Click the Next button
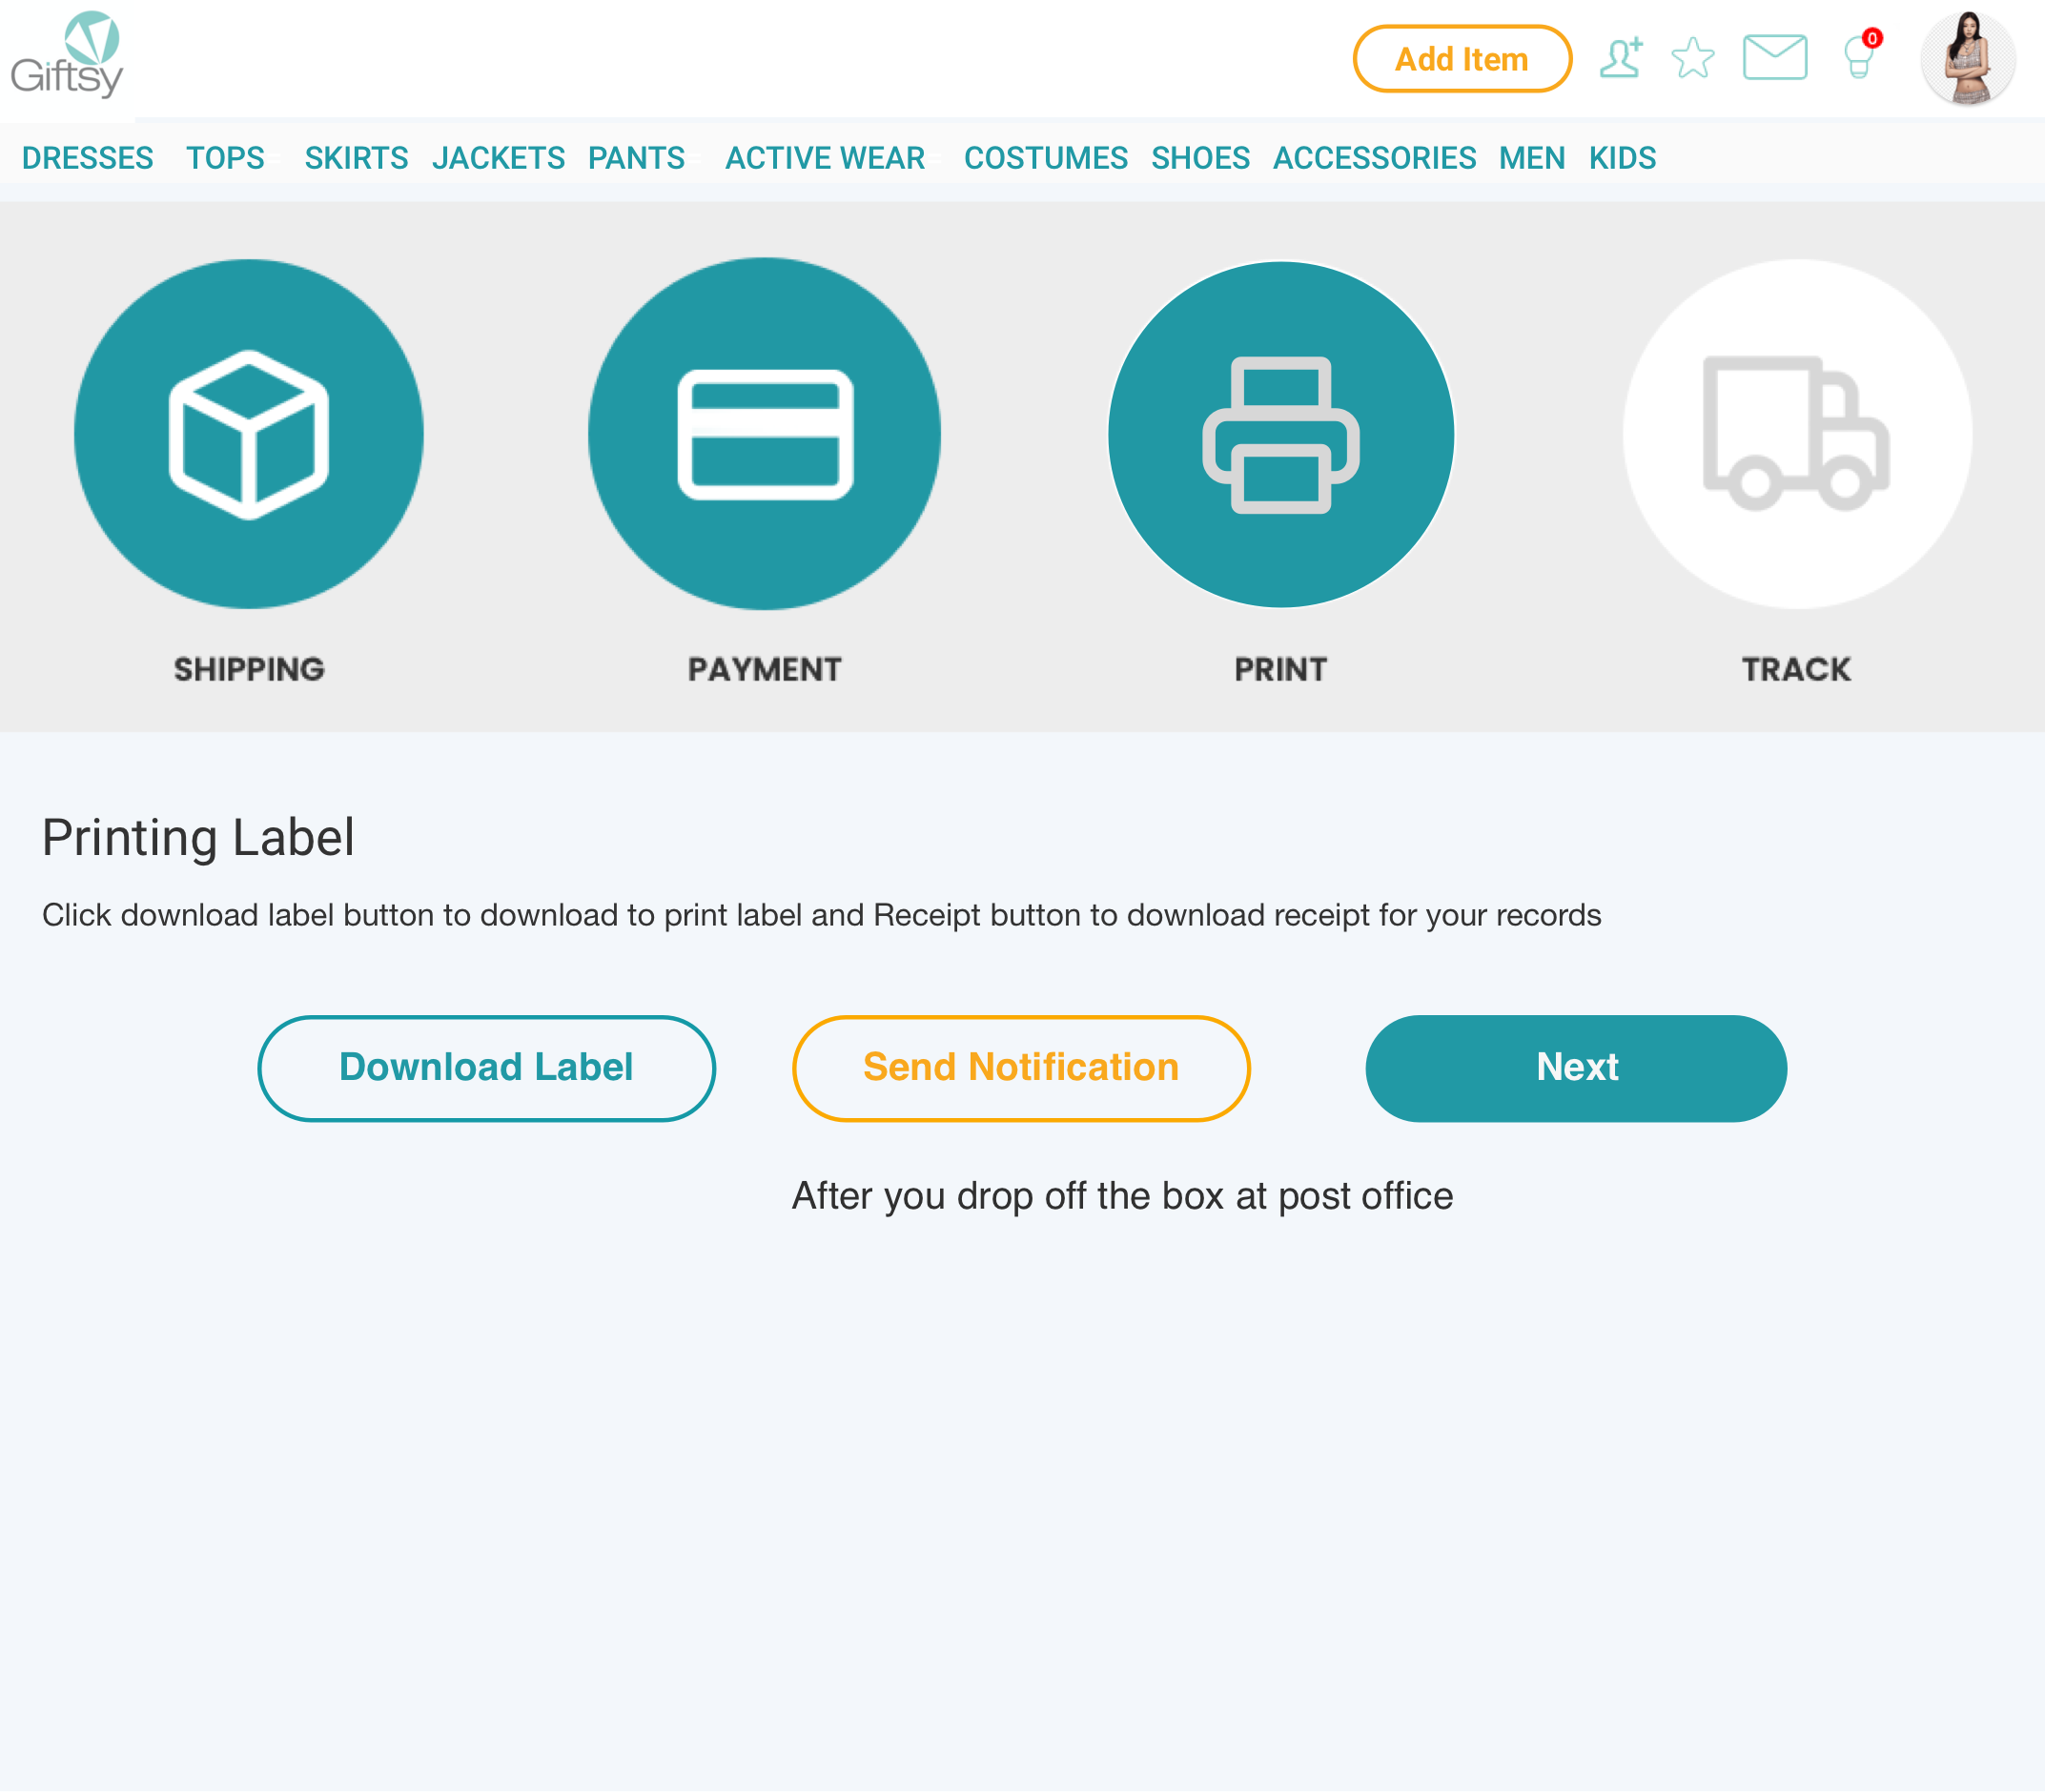 [x=1576, y=1068]
